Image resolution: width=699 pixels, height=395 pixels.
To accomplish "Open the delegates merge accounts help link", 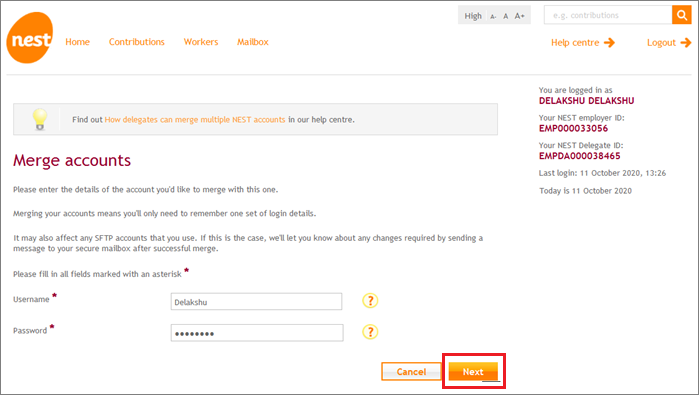I will 195,119.
